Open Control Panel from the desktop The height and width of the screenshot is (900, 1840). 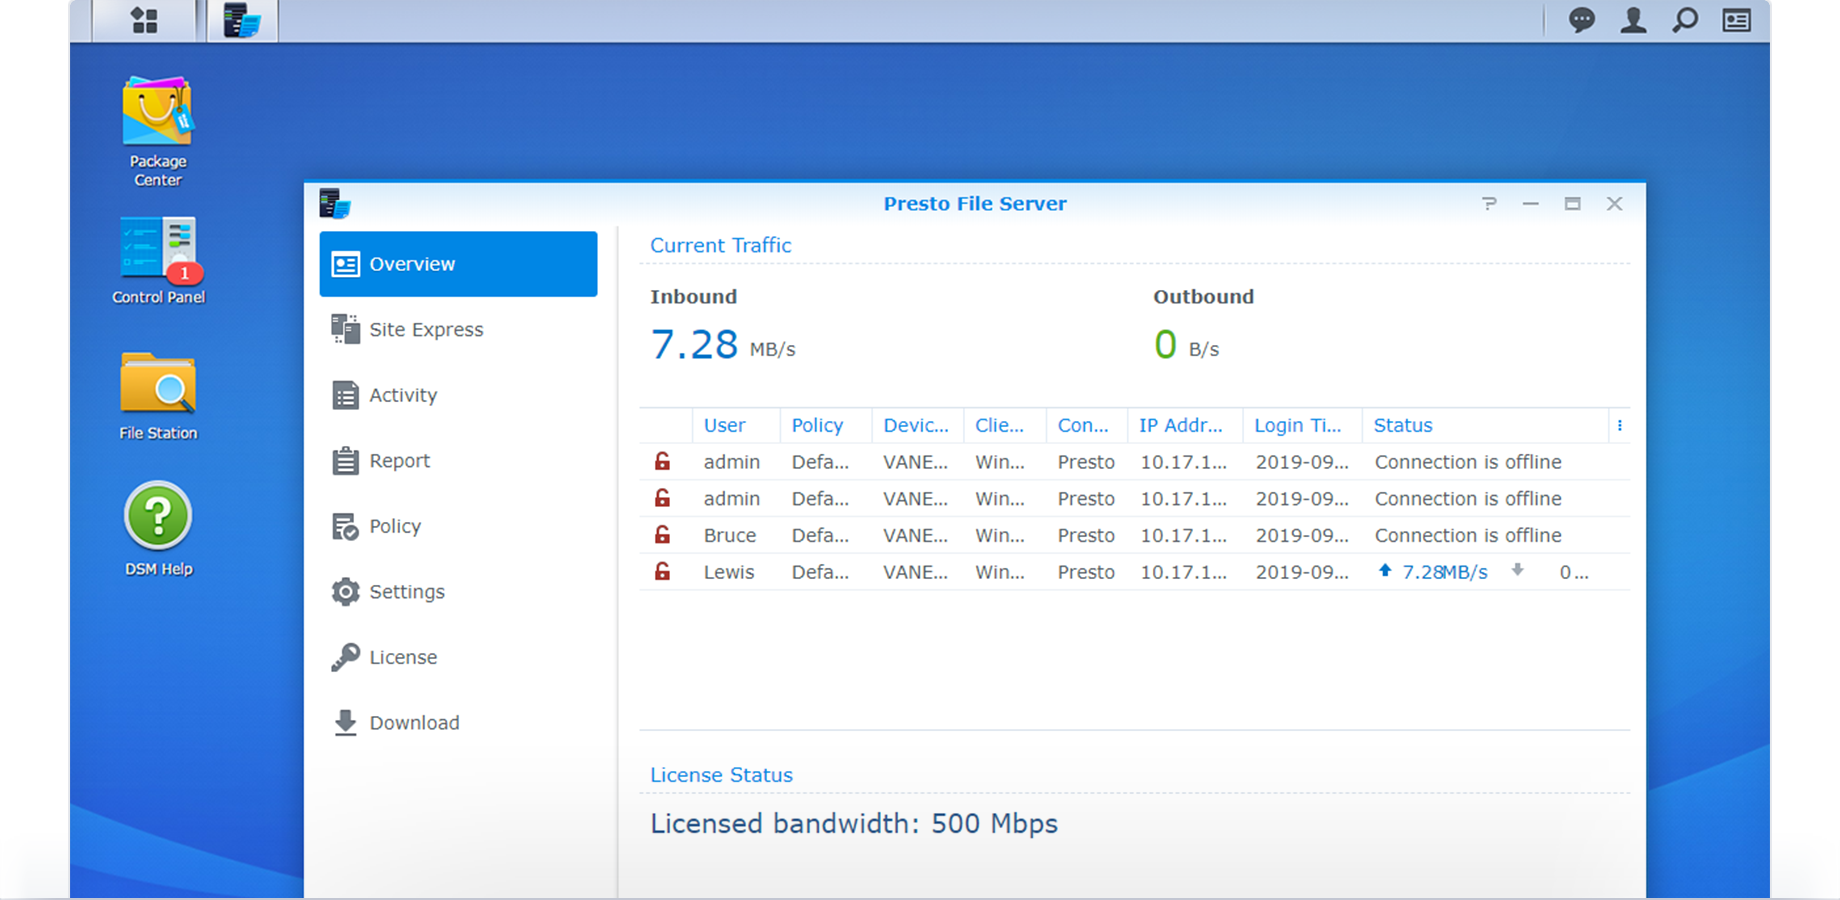pos(158,260)
